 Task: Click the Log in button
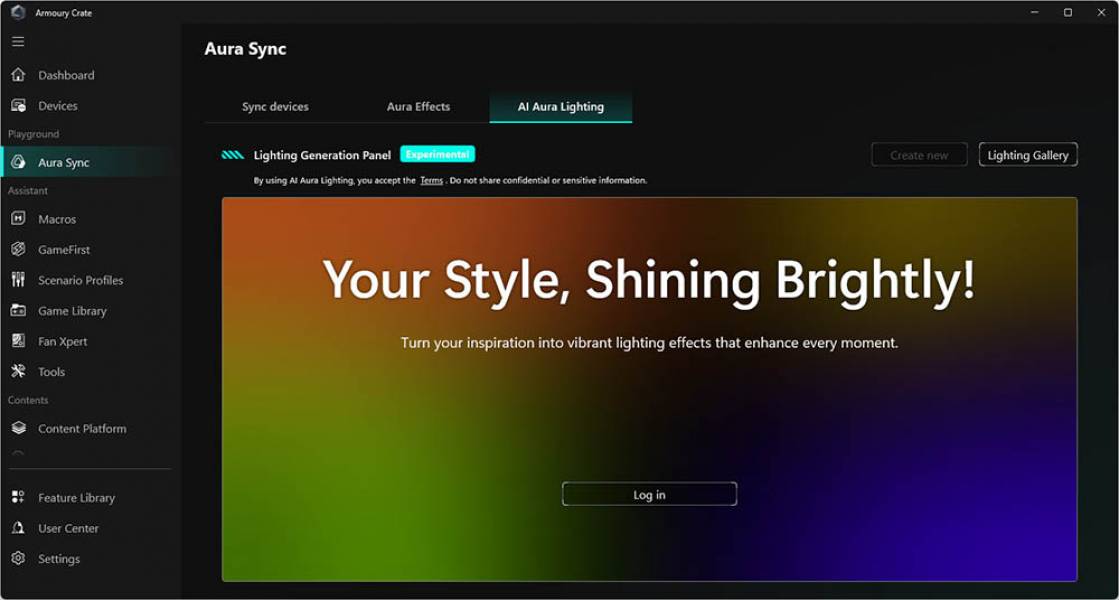pos(649,494)
